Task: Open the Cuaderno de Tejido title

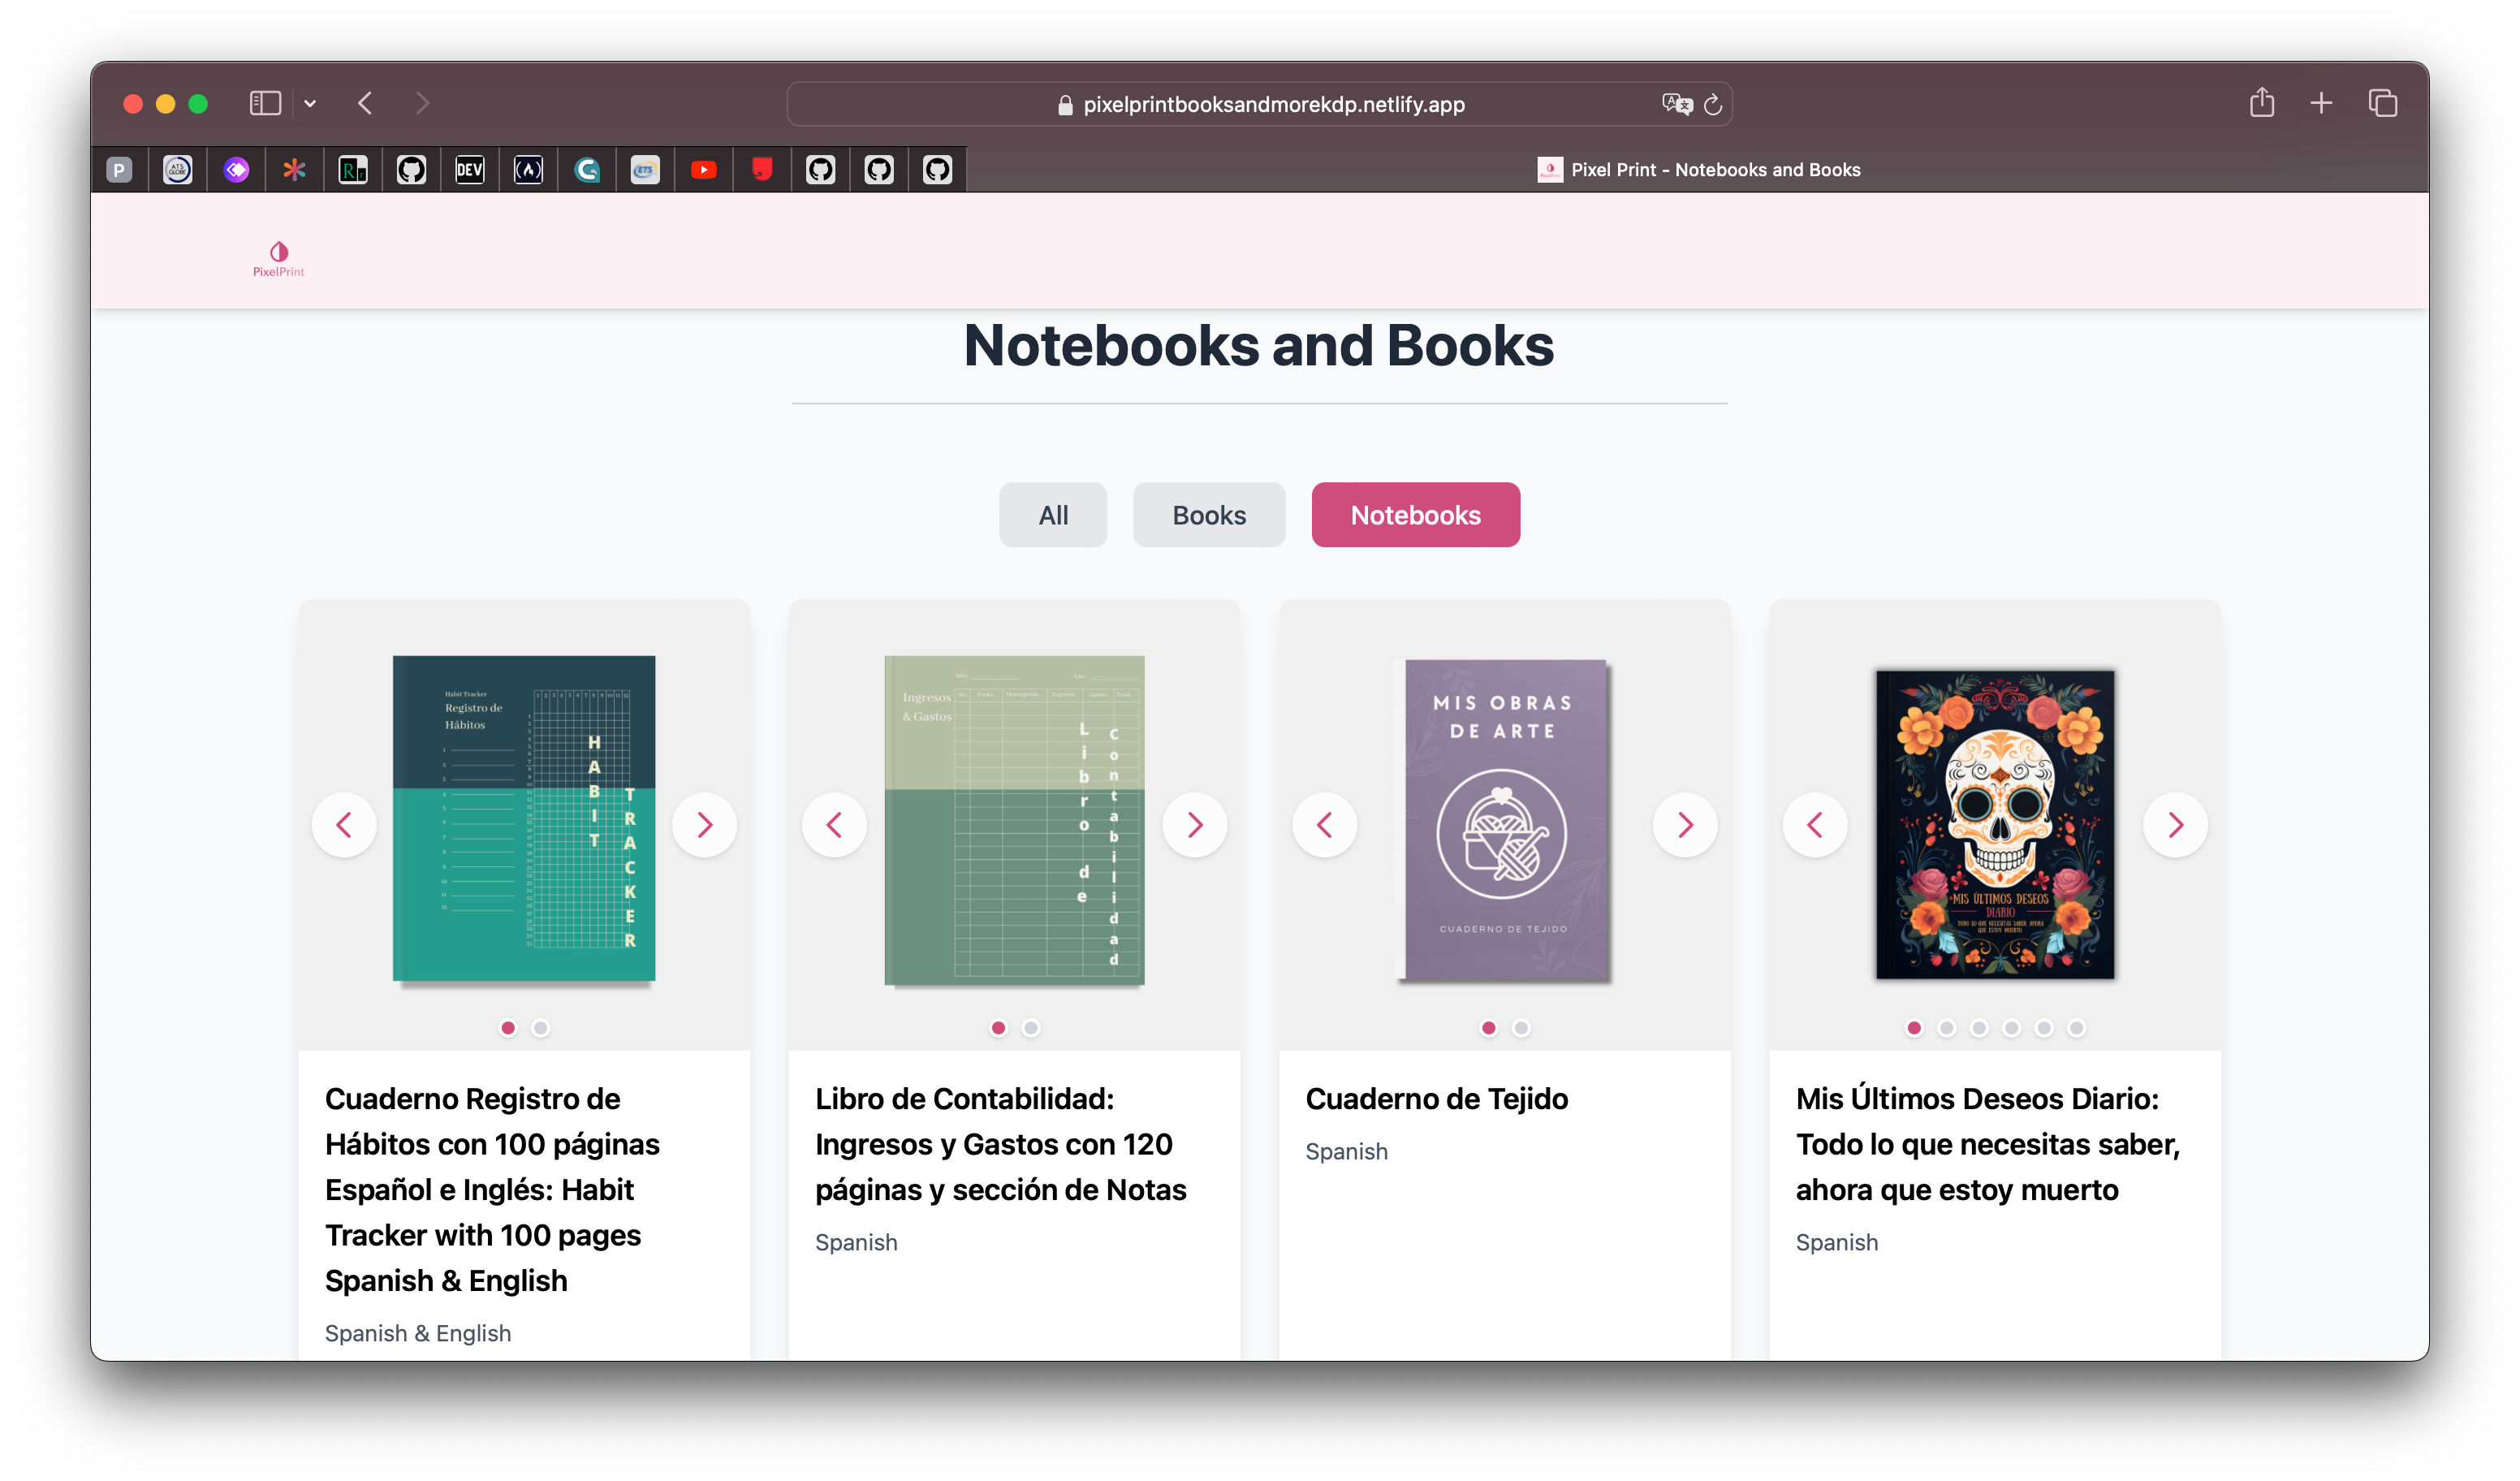Action: tap(1437, 1099)
